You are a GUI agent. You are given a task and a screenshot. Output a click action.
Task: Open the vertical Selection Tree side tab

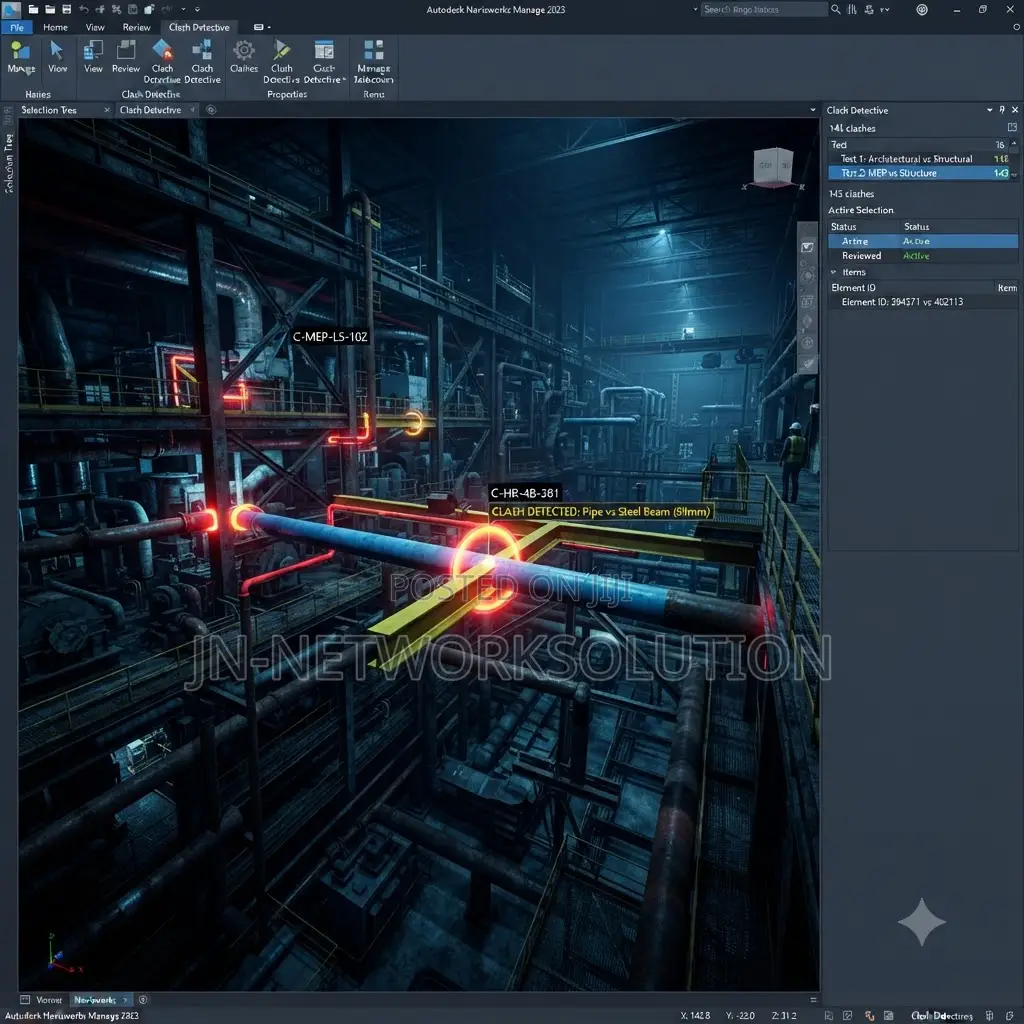8,163
